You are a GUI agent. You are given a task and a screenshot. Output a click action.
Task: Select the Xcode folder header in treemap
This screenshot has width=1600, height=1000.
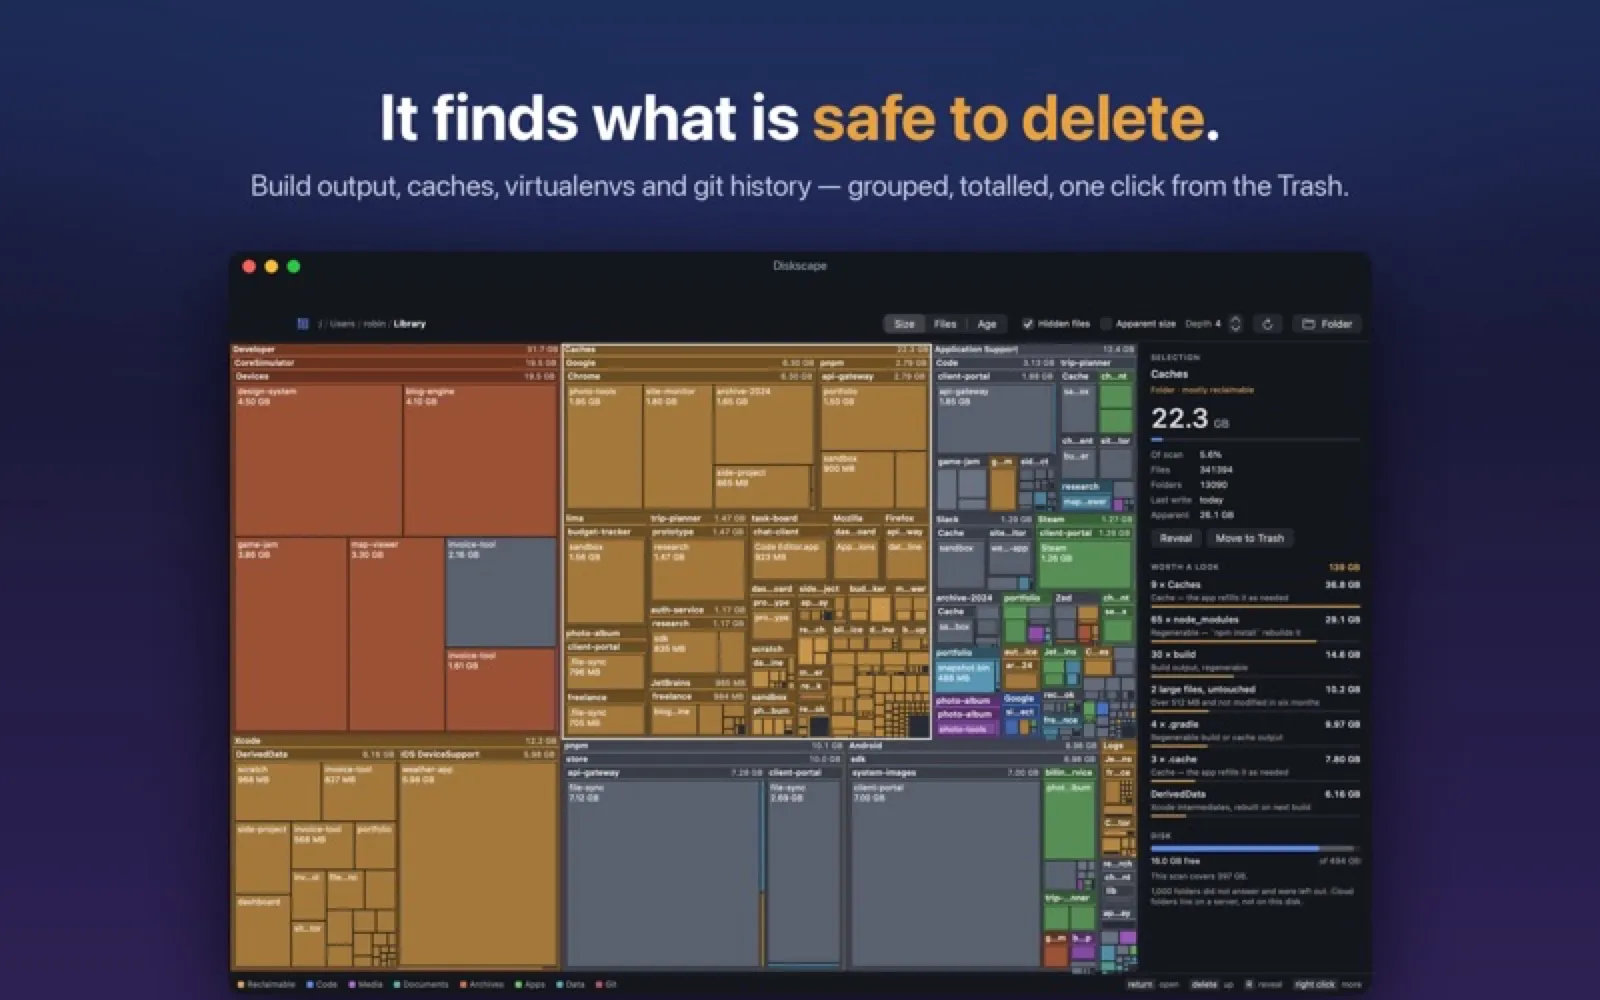click(x=395, y=741)
